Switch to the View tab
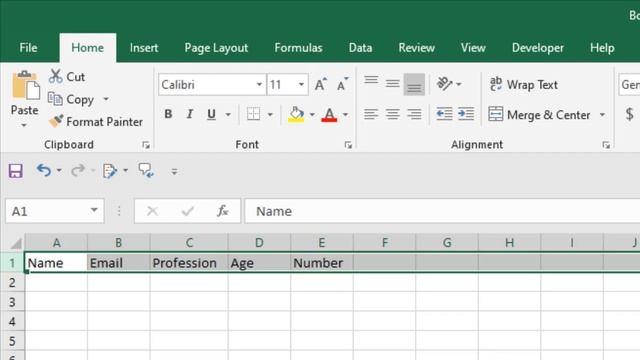This screenshot has width=640, height=360. (x=473, y=48)
